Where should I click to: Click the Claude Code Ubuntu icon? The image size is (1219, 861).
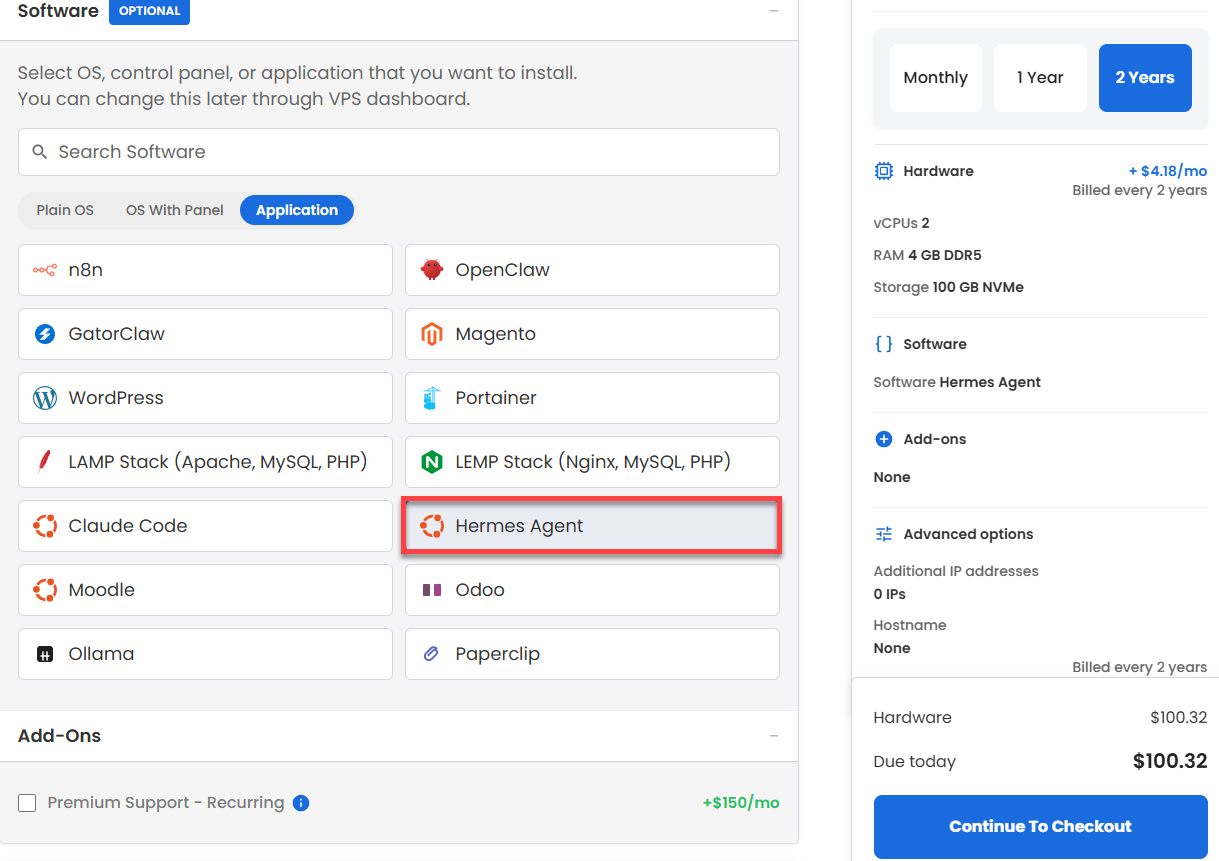(44, 526)
